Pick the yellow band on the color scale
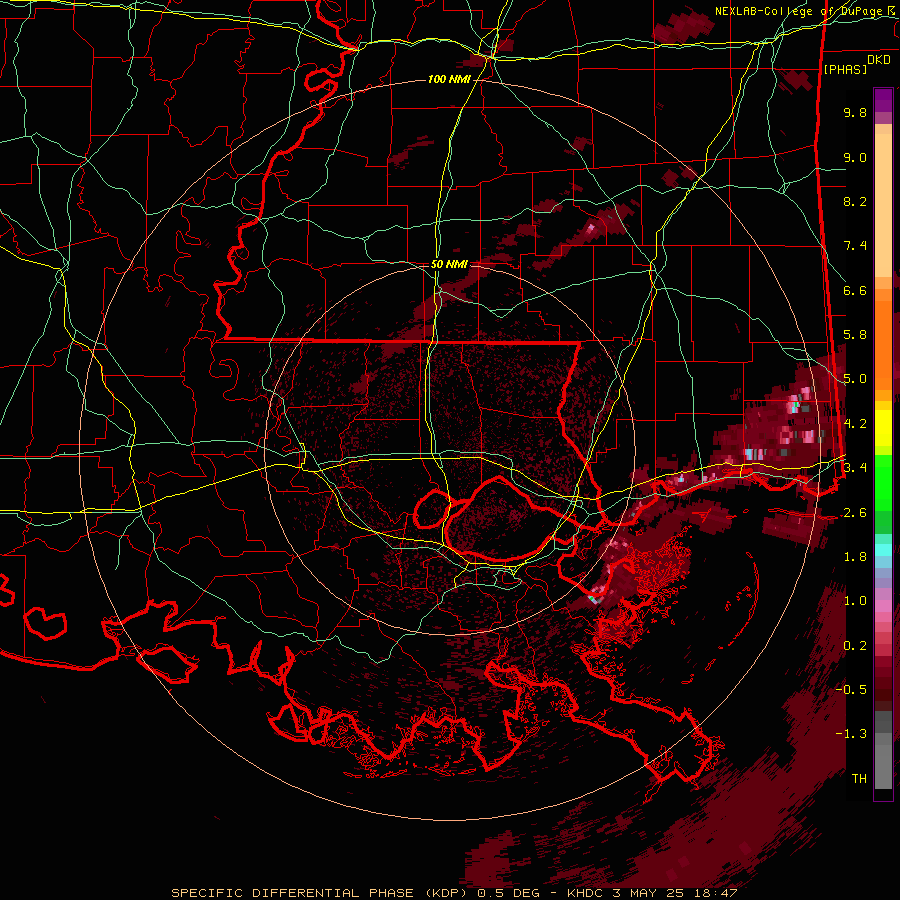The image size is (900, 900). coord(883,428)
